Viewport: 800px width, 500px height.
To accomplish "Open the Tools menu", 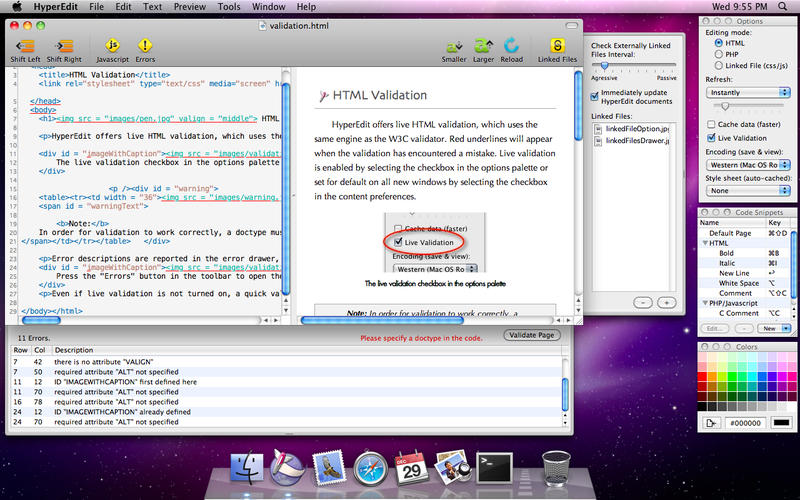I will 228,7.
